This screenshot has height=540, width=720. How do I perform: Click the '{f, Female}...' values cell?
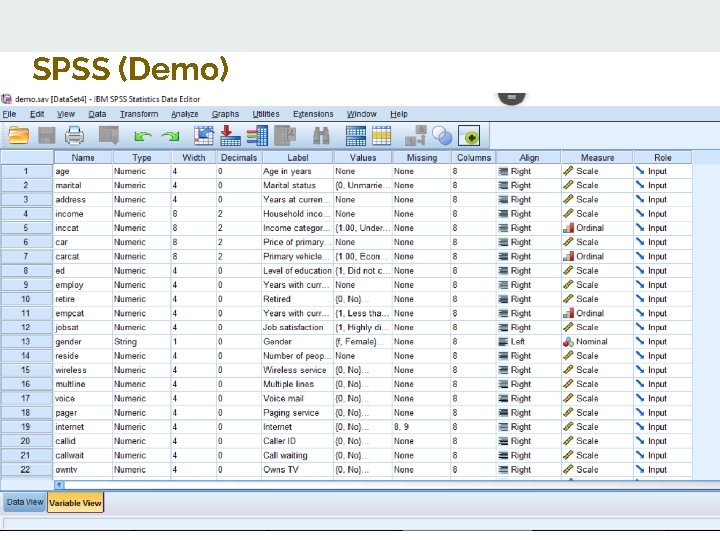(x=363, y=342)
